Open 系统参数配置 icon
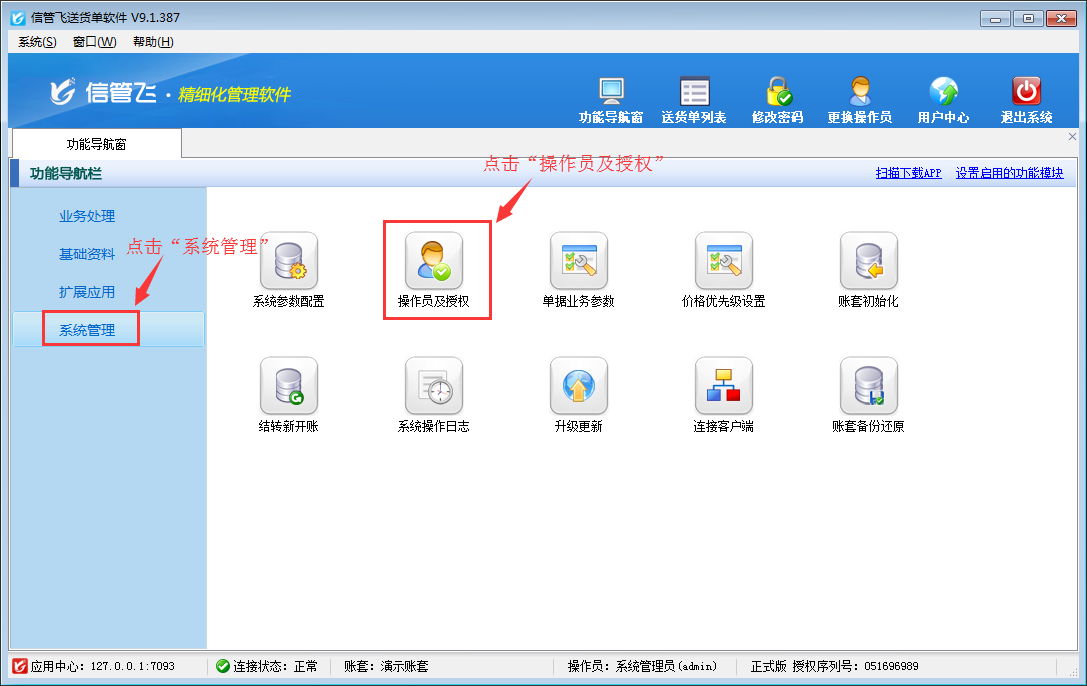 289,261
